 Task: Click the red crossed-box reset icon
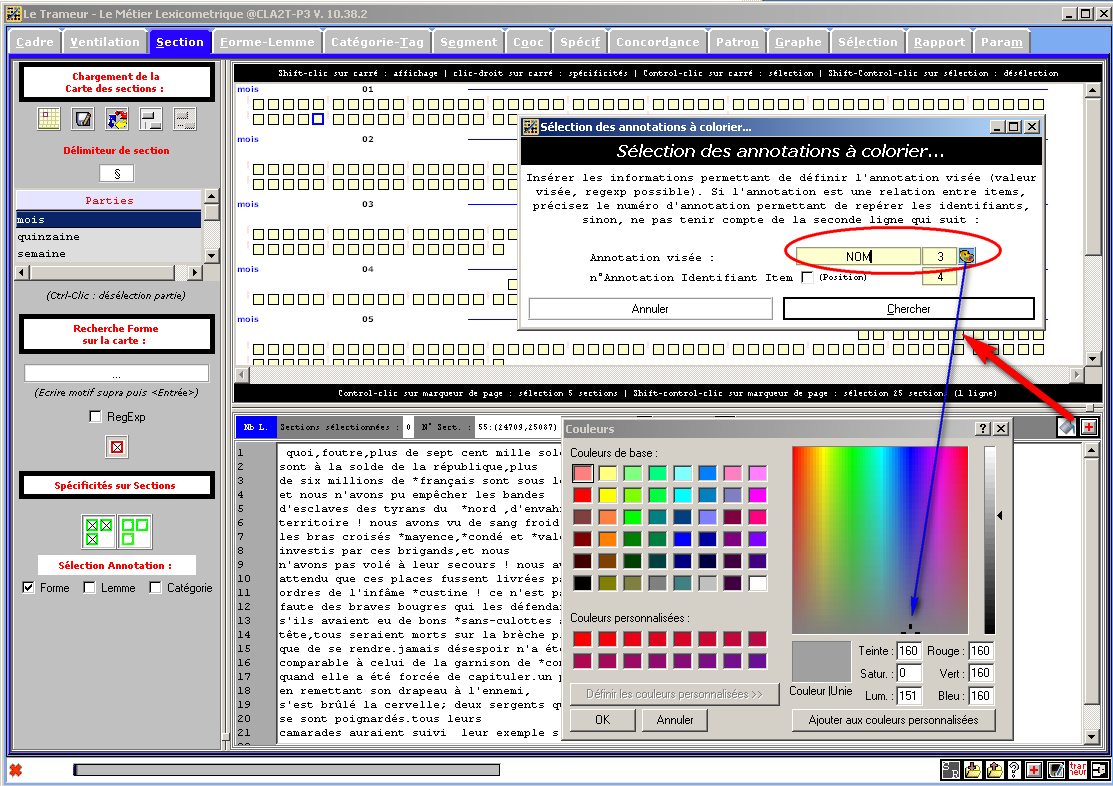click(x=117, y=447)
